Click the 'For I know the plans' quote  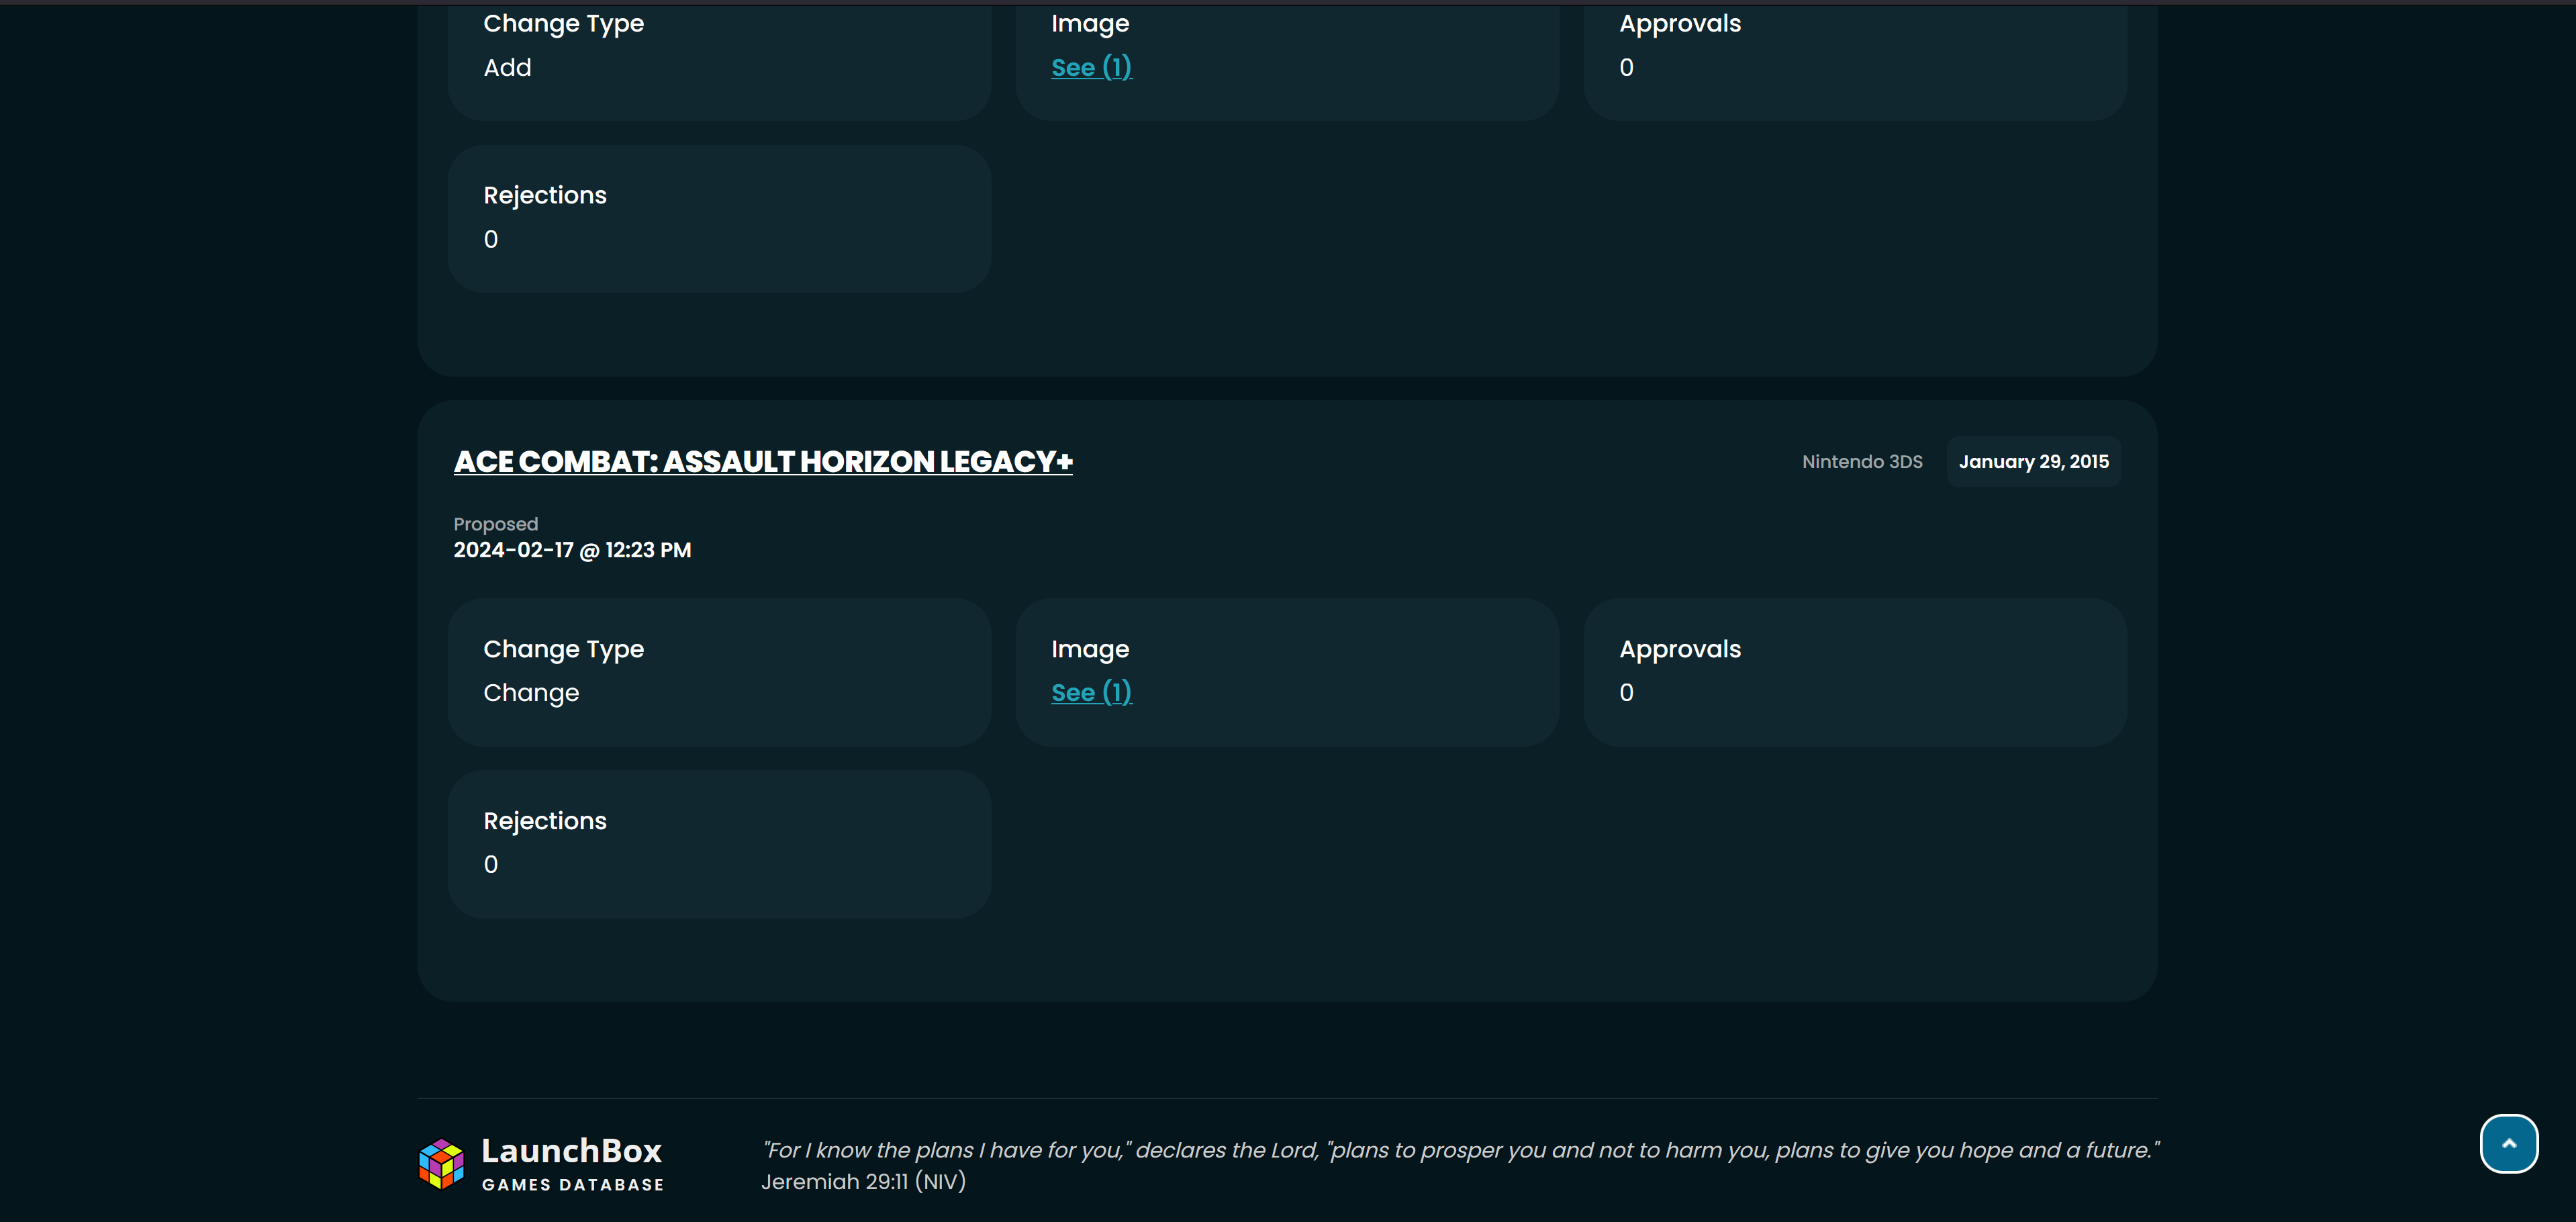coord(1460,1150)
